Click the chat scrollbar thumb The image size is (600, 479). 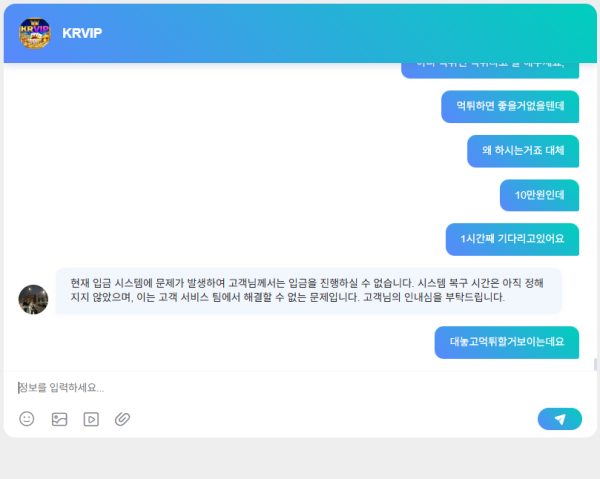point(595,364)
